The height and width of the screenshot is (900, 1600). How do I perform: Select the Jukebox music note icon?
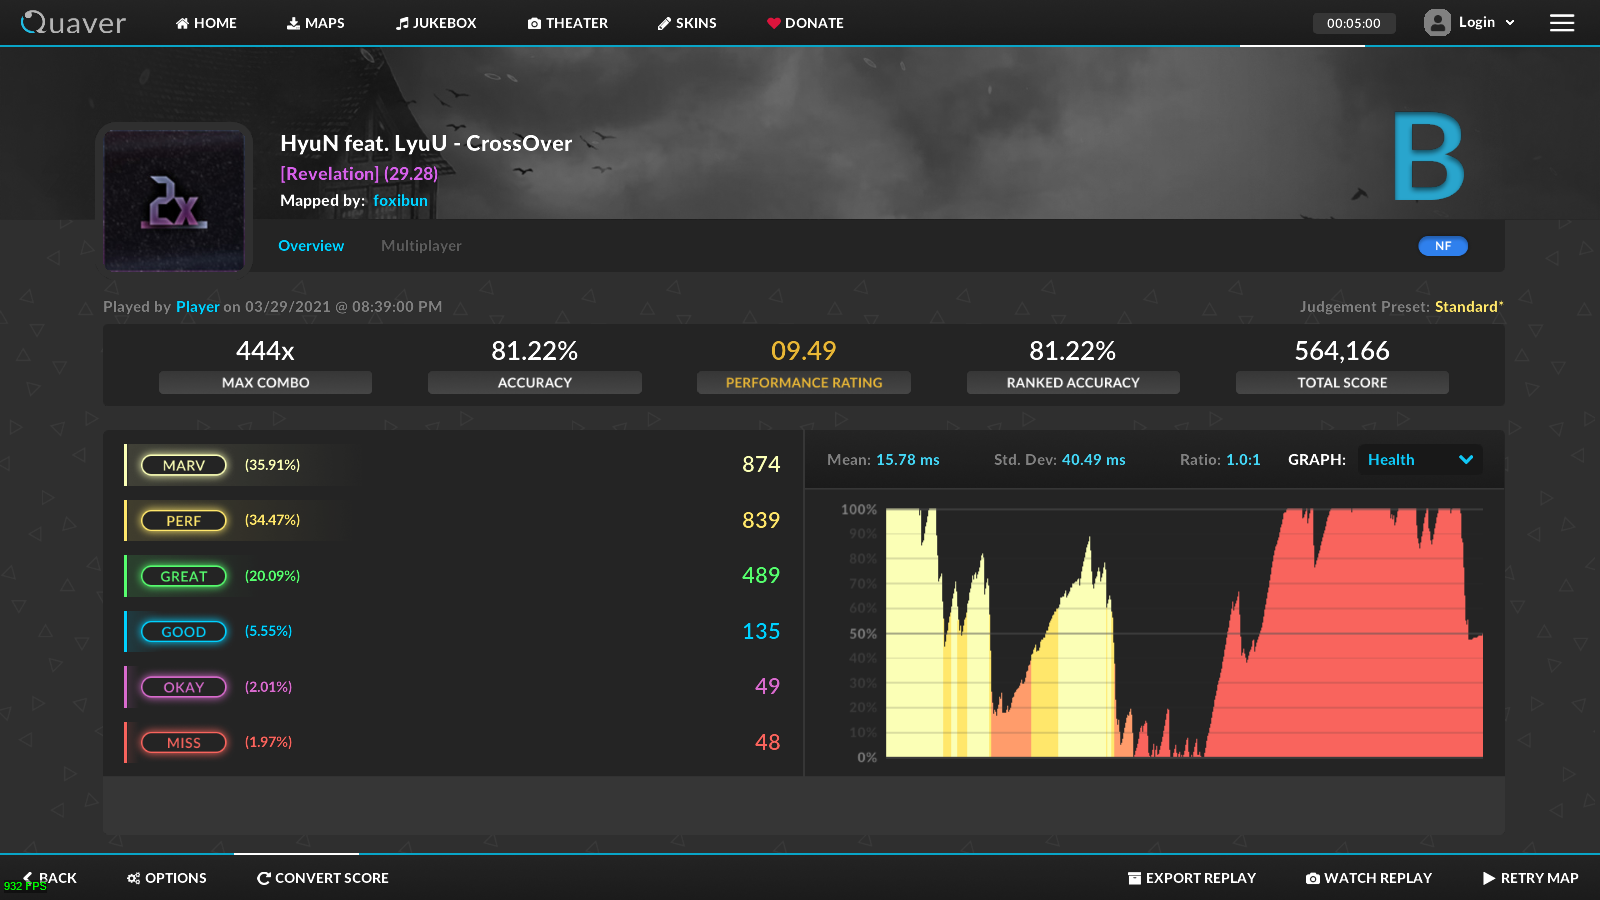click(x=402, y=22)
